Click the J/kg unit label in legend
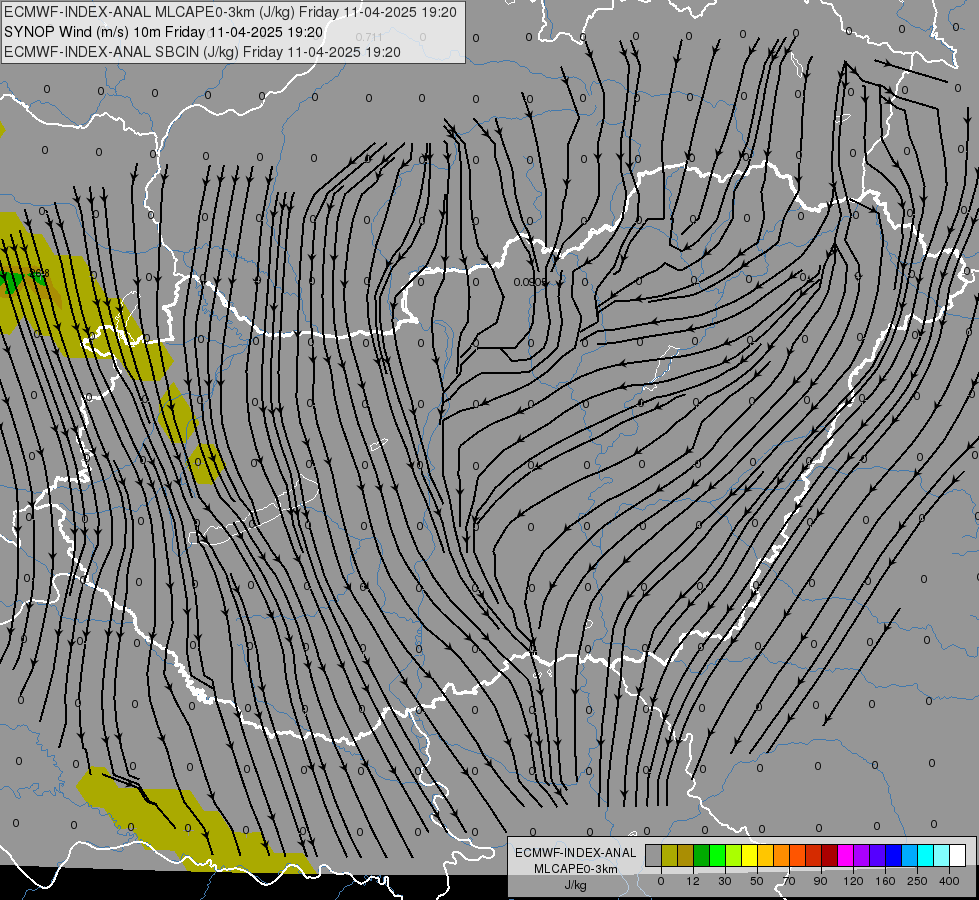Viewport: 979px width, 900px height. coord(576,885)
